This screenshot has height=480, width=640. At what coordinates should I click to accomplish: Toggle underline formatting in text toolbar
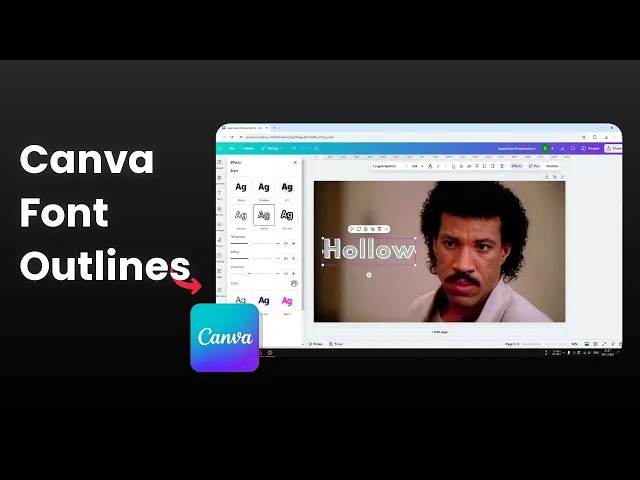pyautogui.click(x=453, y=166)
